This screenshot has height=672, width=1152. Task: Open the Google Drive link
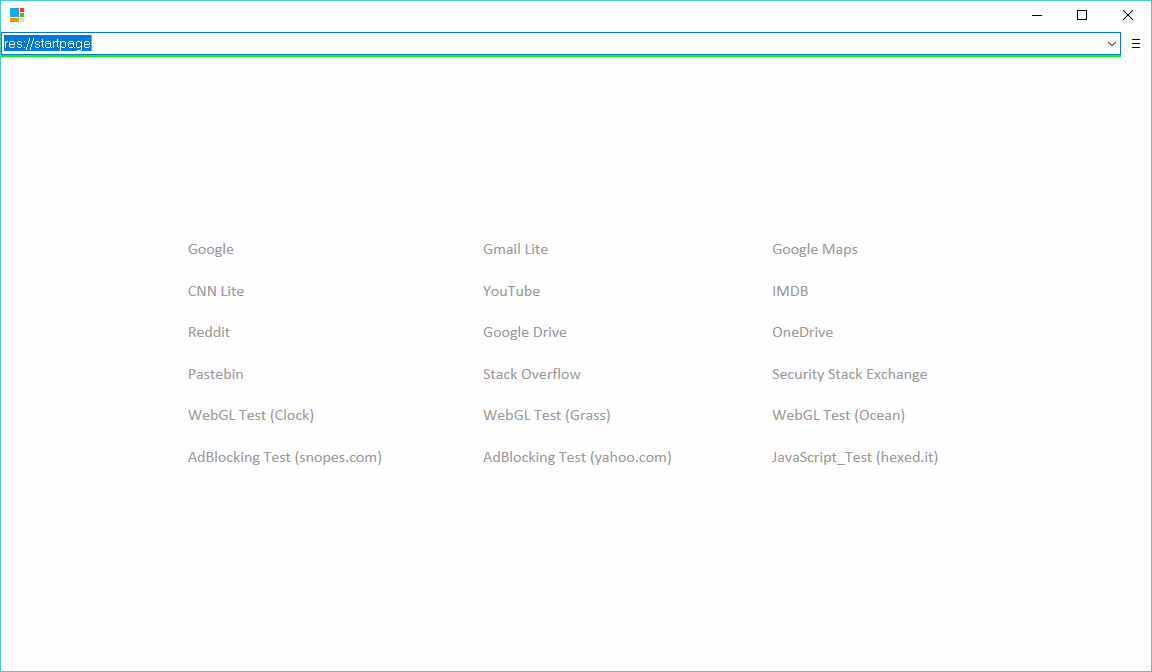[525, 333]
